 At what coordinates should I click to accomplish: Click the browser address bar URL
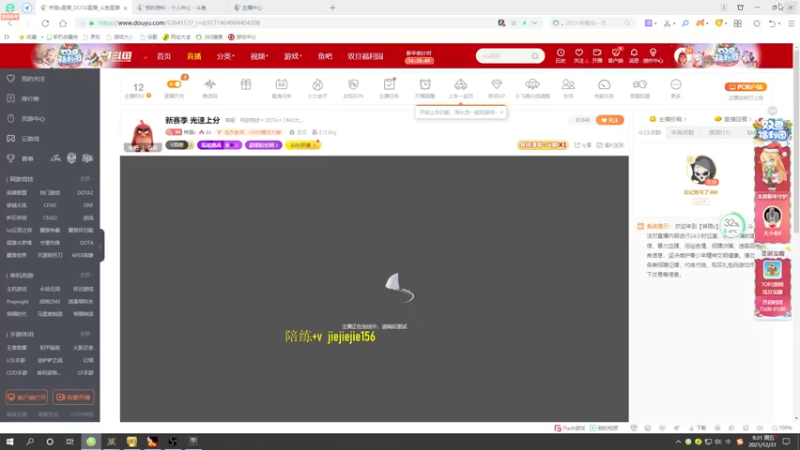(179, 23)
